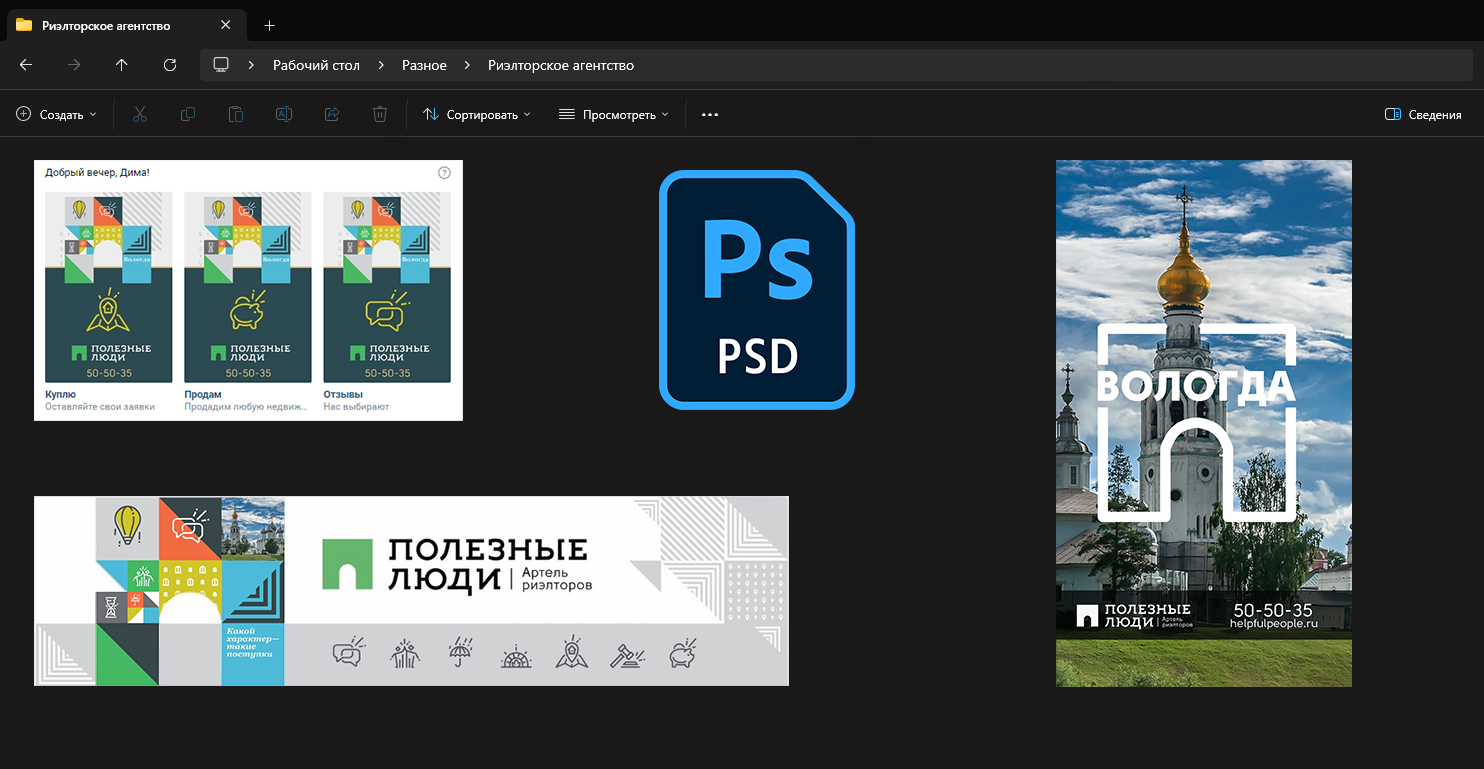
Task: Open the Просмотреть view options
Action: coord(613,115)
